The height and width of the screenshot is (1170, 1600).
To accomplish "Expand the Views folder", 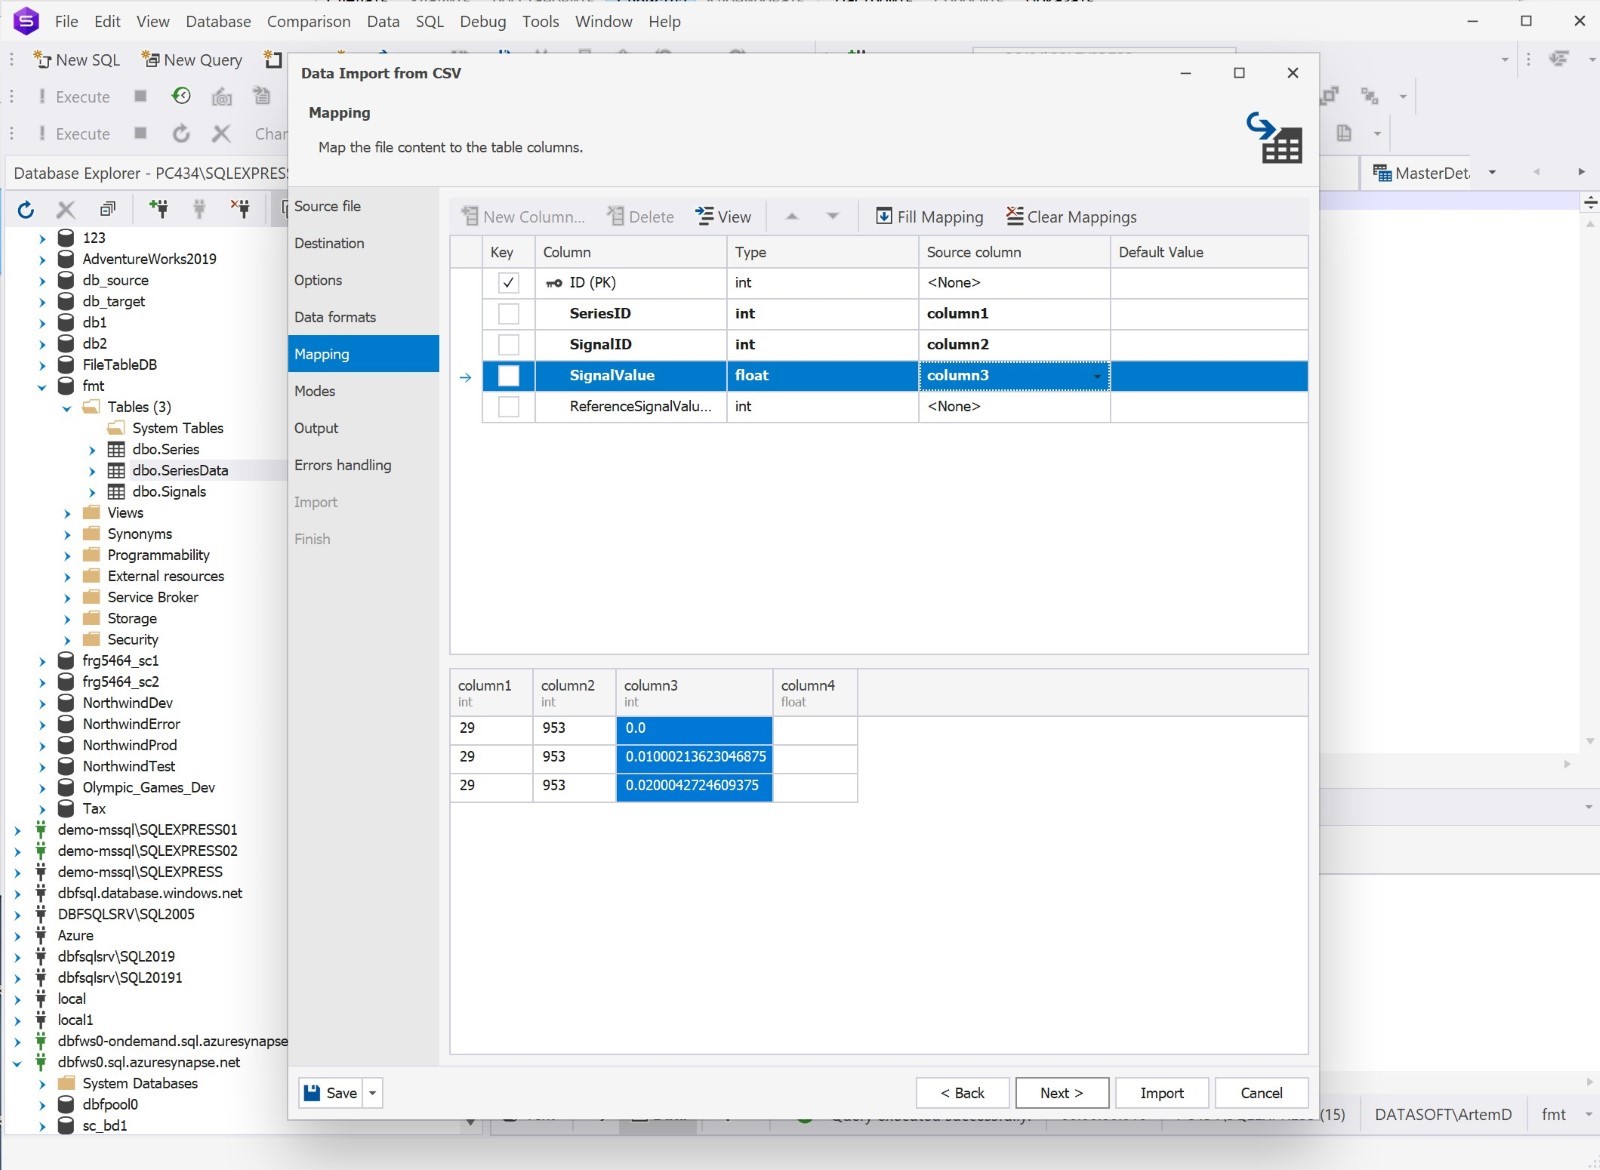I will [67, 513].
